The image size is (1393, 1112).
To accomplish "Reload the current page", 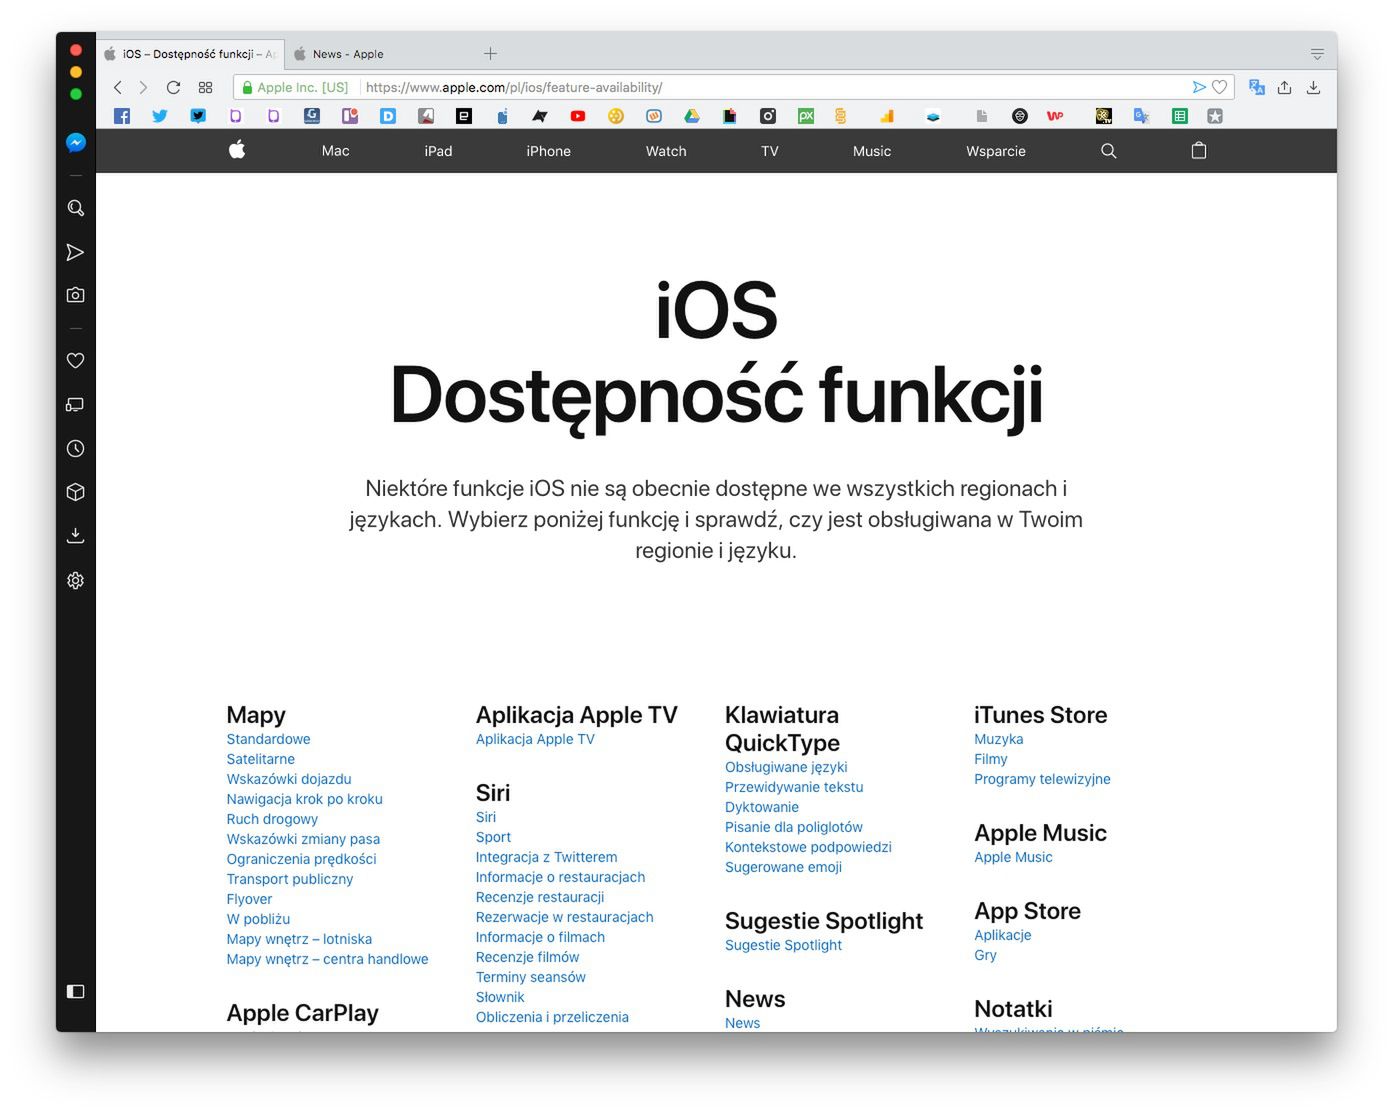I will coord(173,88).
